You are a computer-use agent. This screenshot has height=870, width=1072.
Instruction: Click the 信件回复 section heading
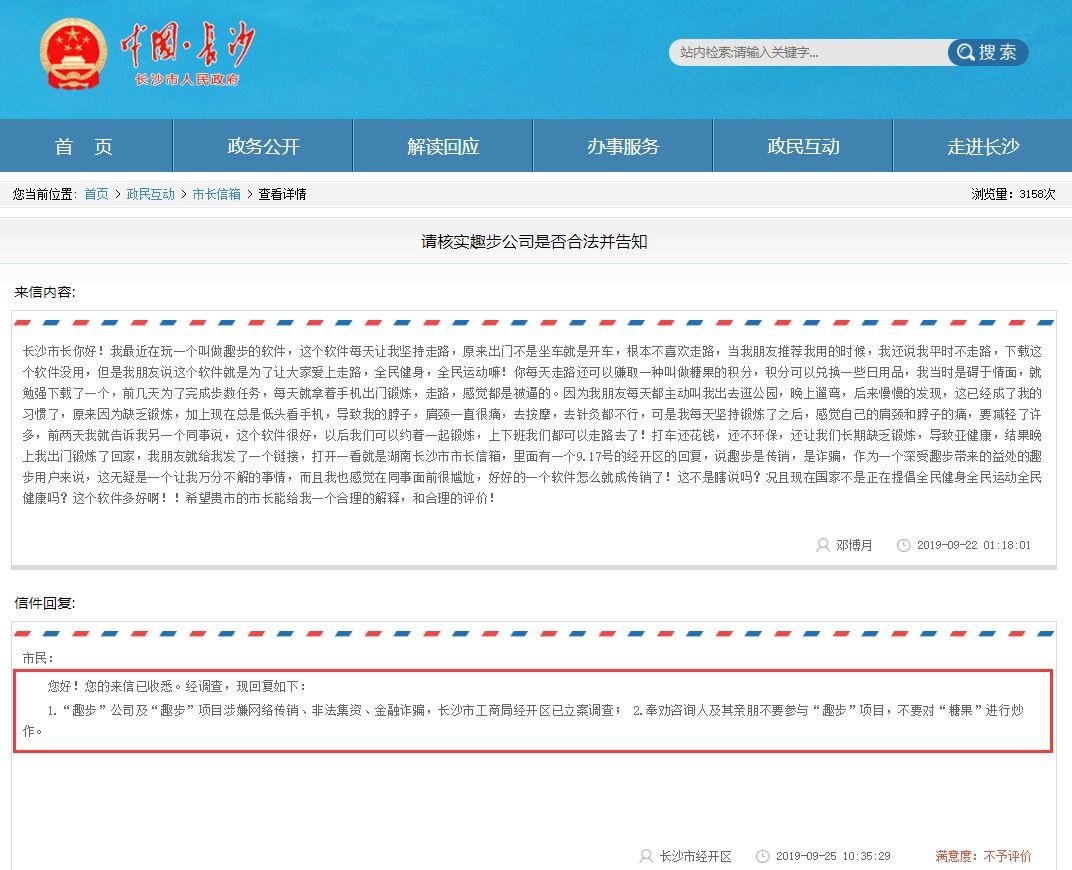coord(45,603)
